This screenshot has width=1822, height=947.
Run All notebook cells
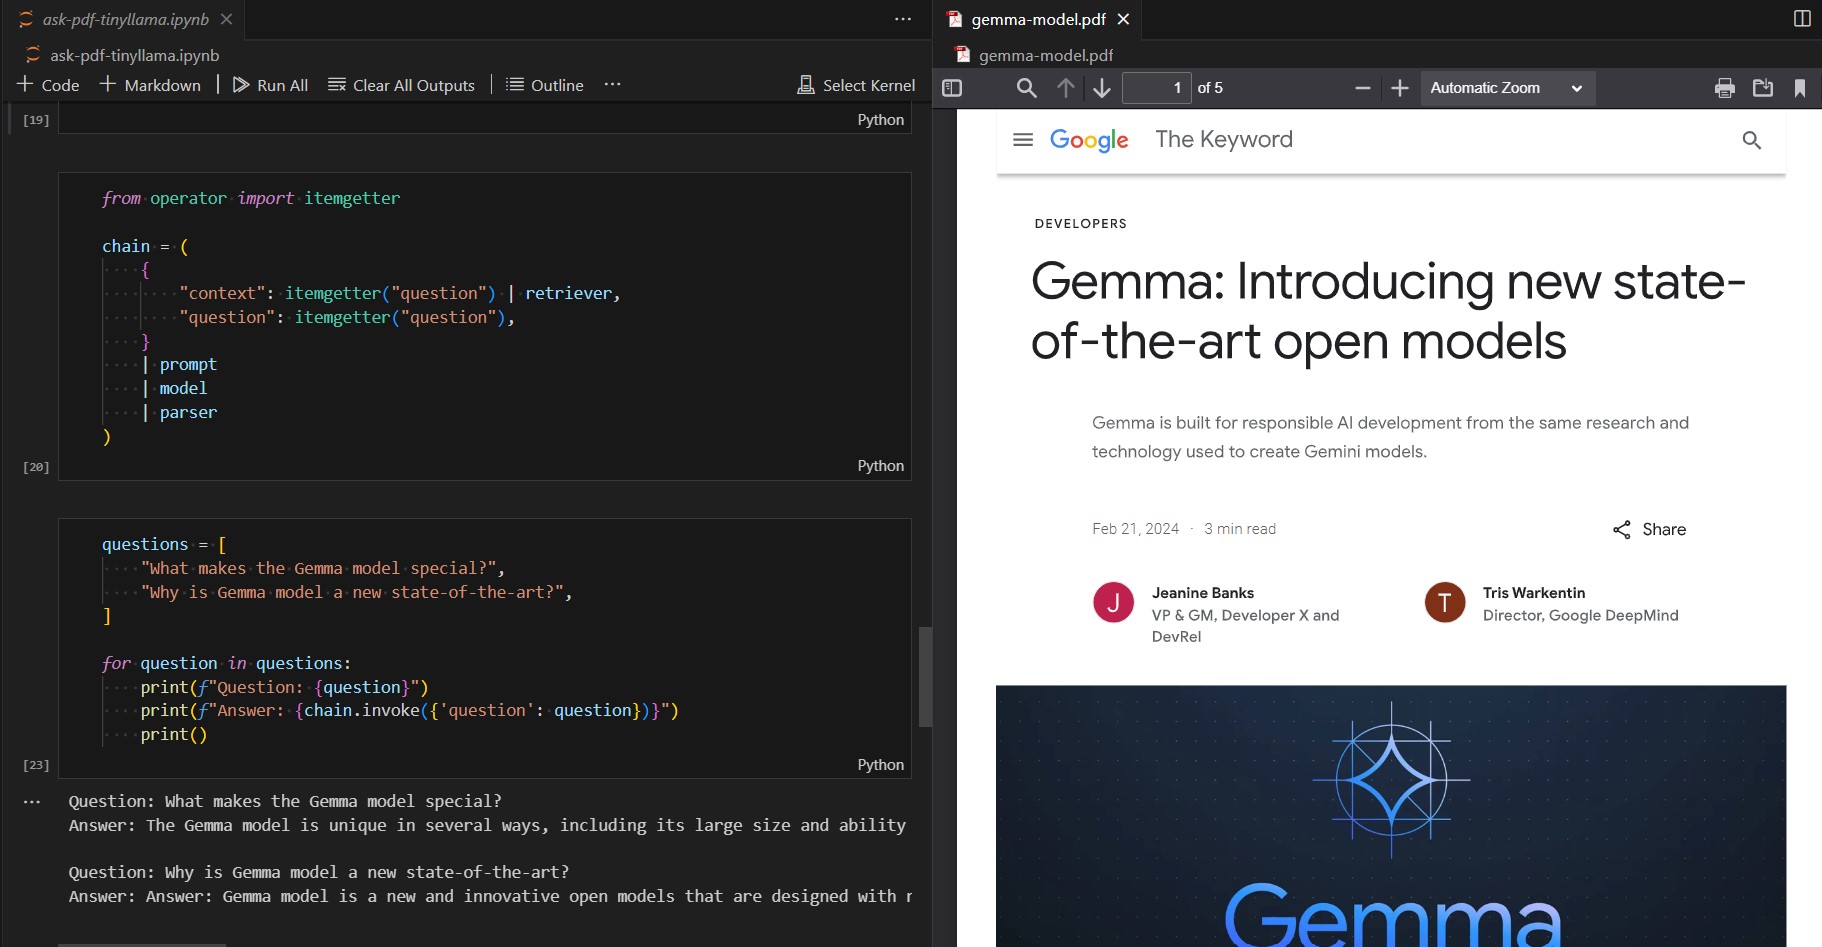(x=270, y=85)
